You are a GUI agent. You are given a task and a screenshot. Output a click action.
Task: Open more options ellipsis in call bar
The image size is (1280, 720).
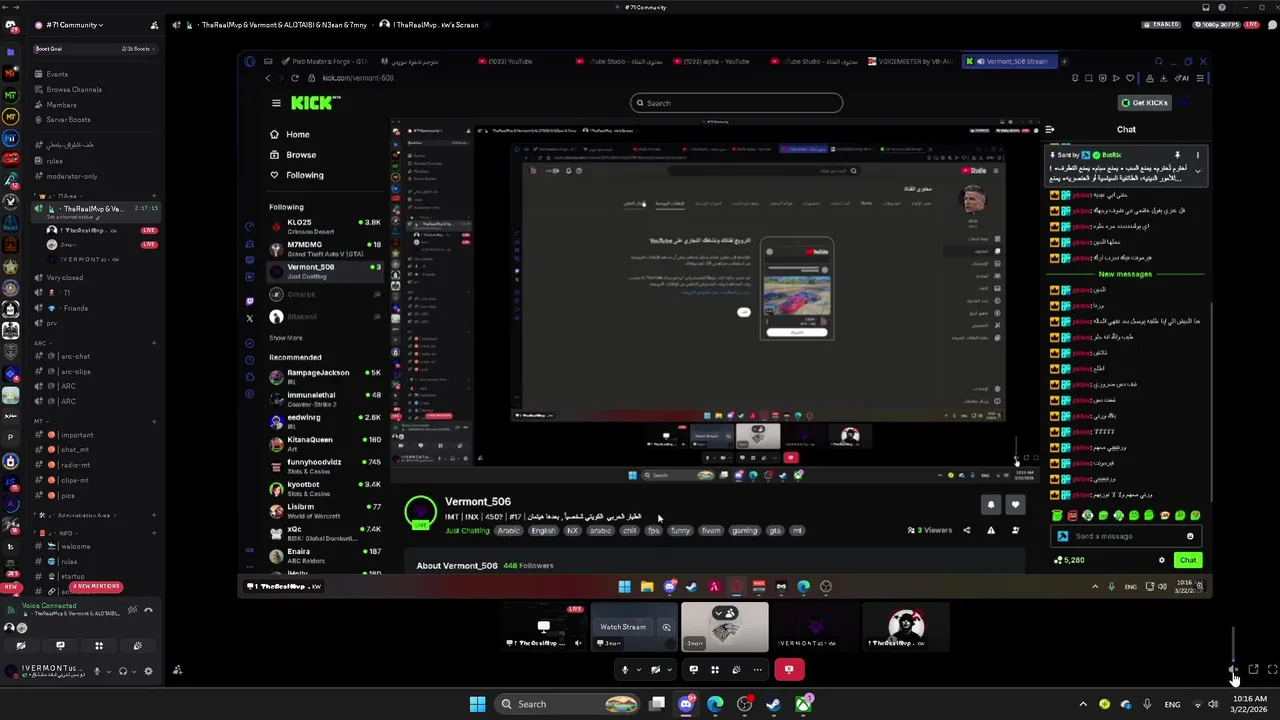(757, 670)
